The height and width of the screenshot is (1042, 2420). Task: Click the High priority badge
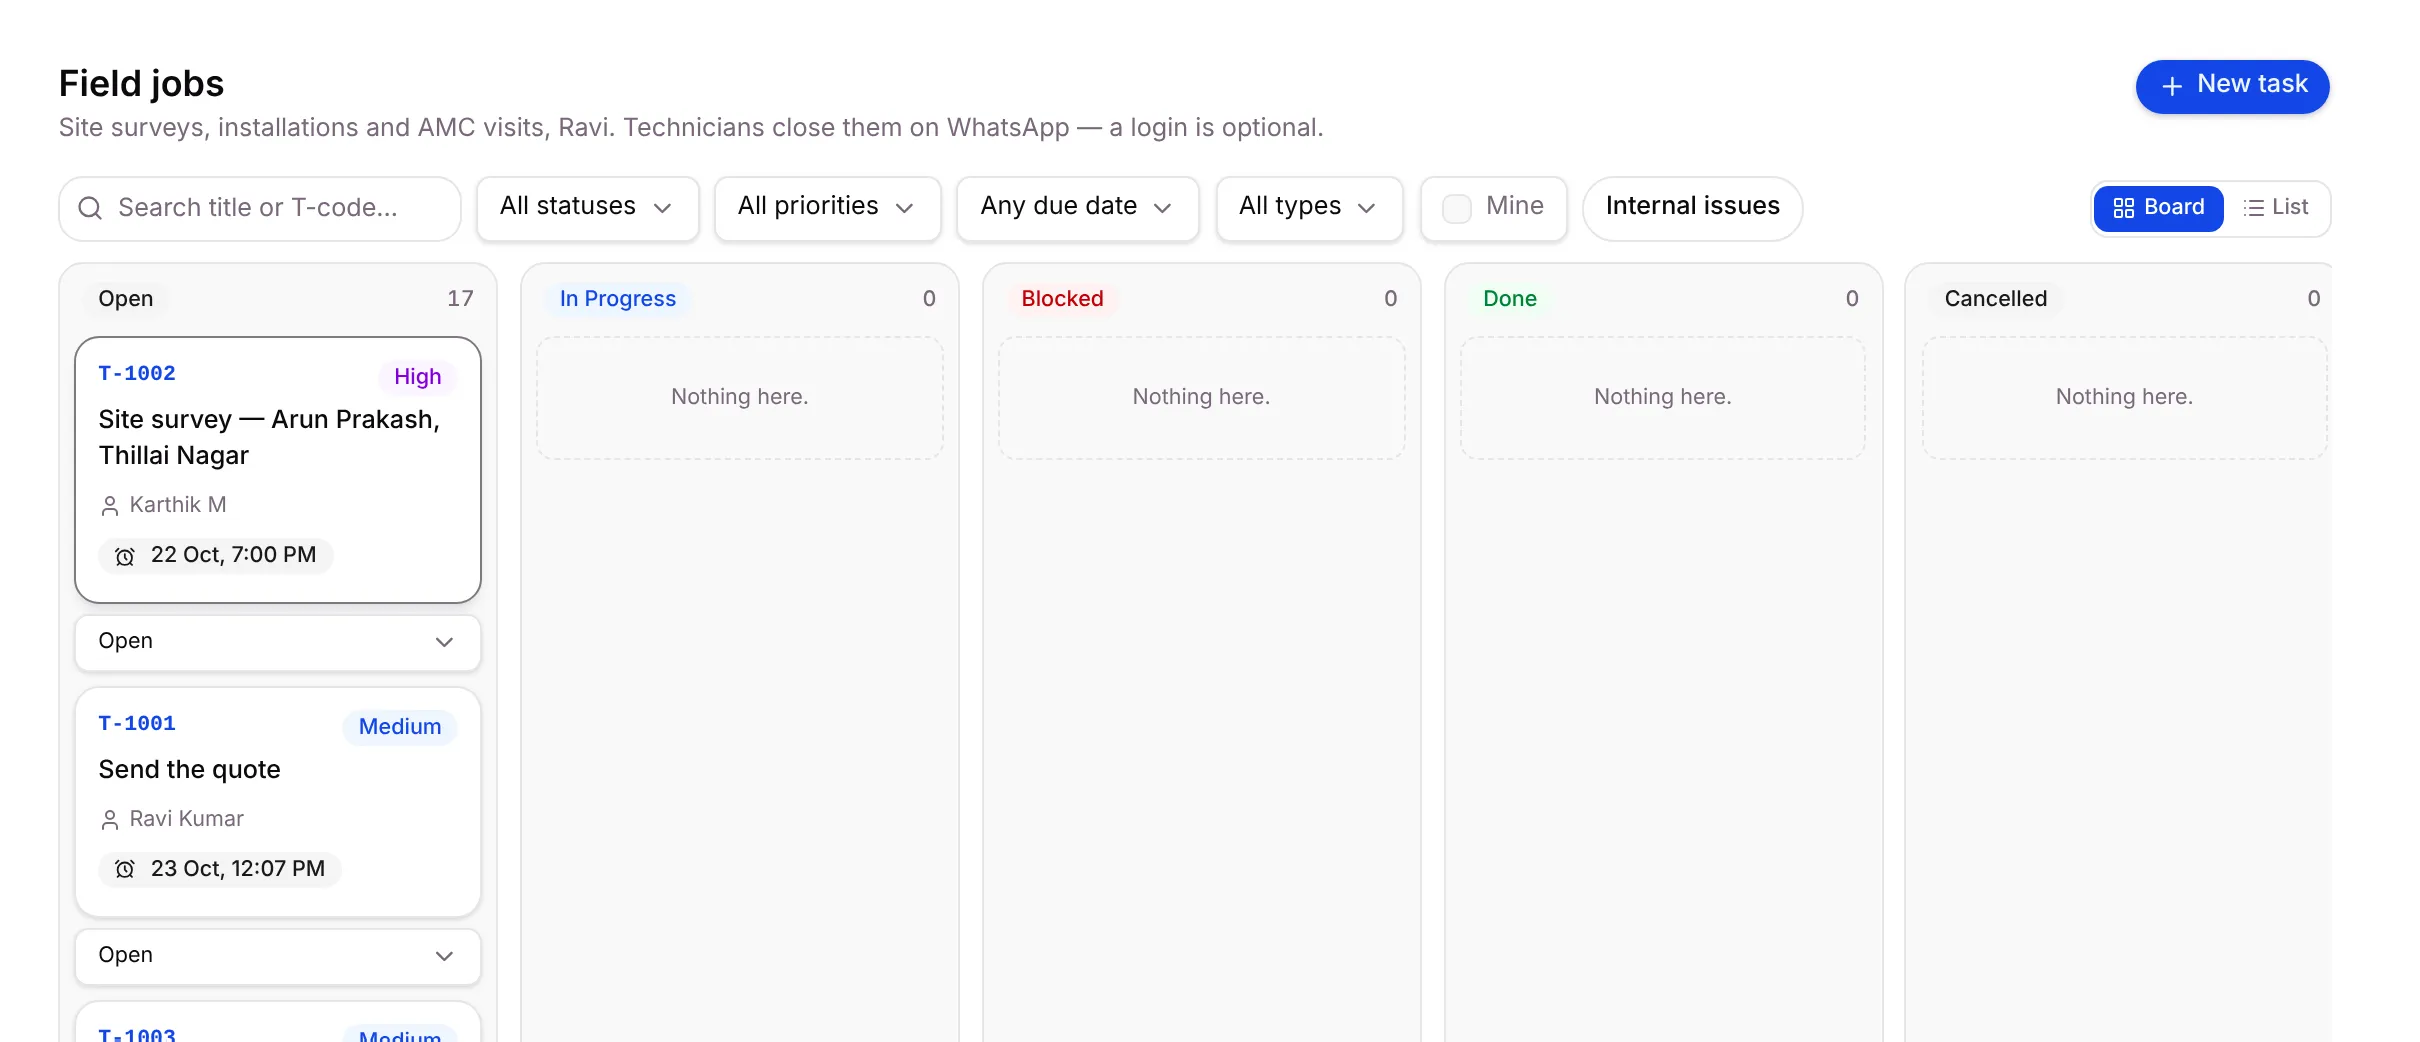(x=417, y=377)
